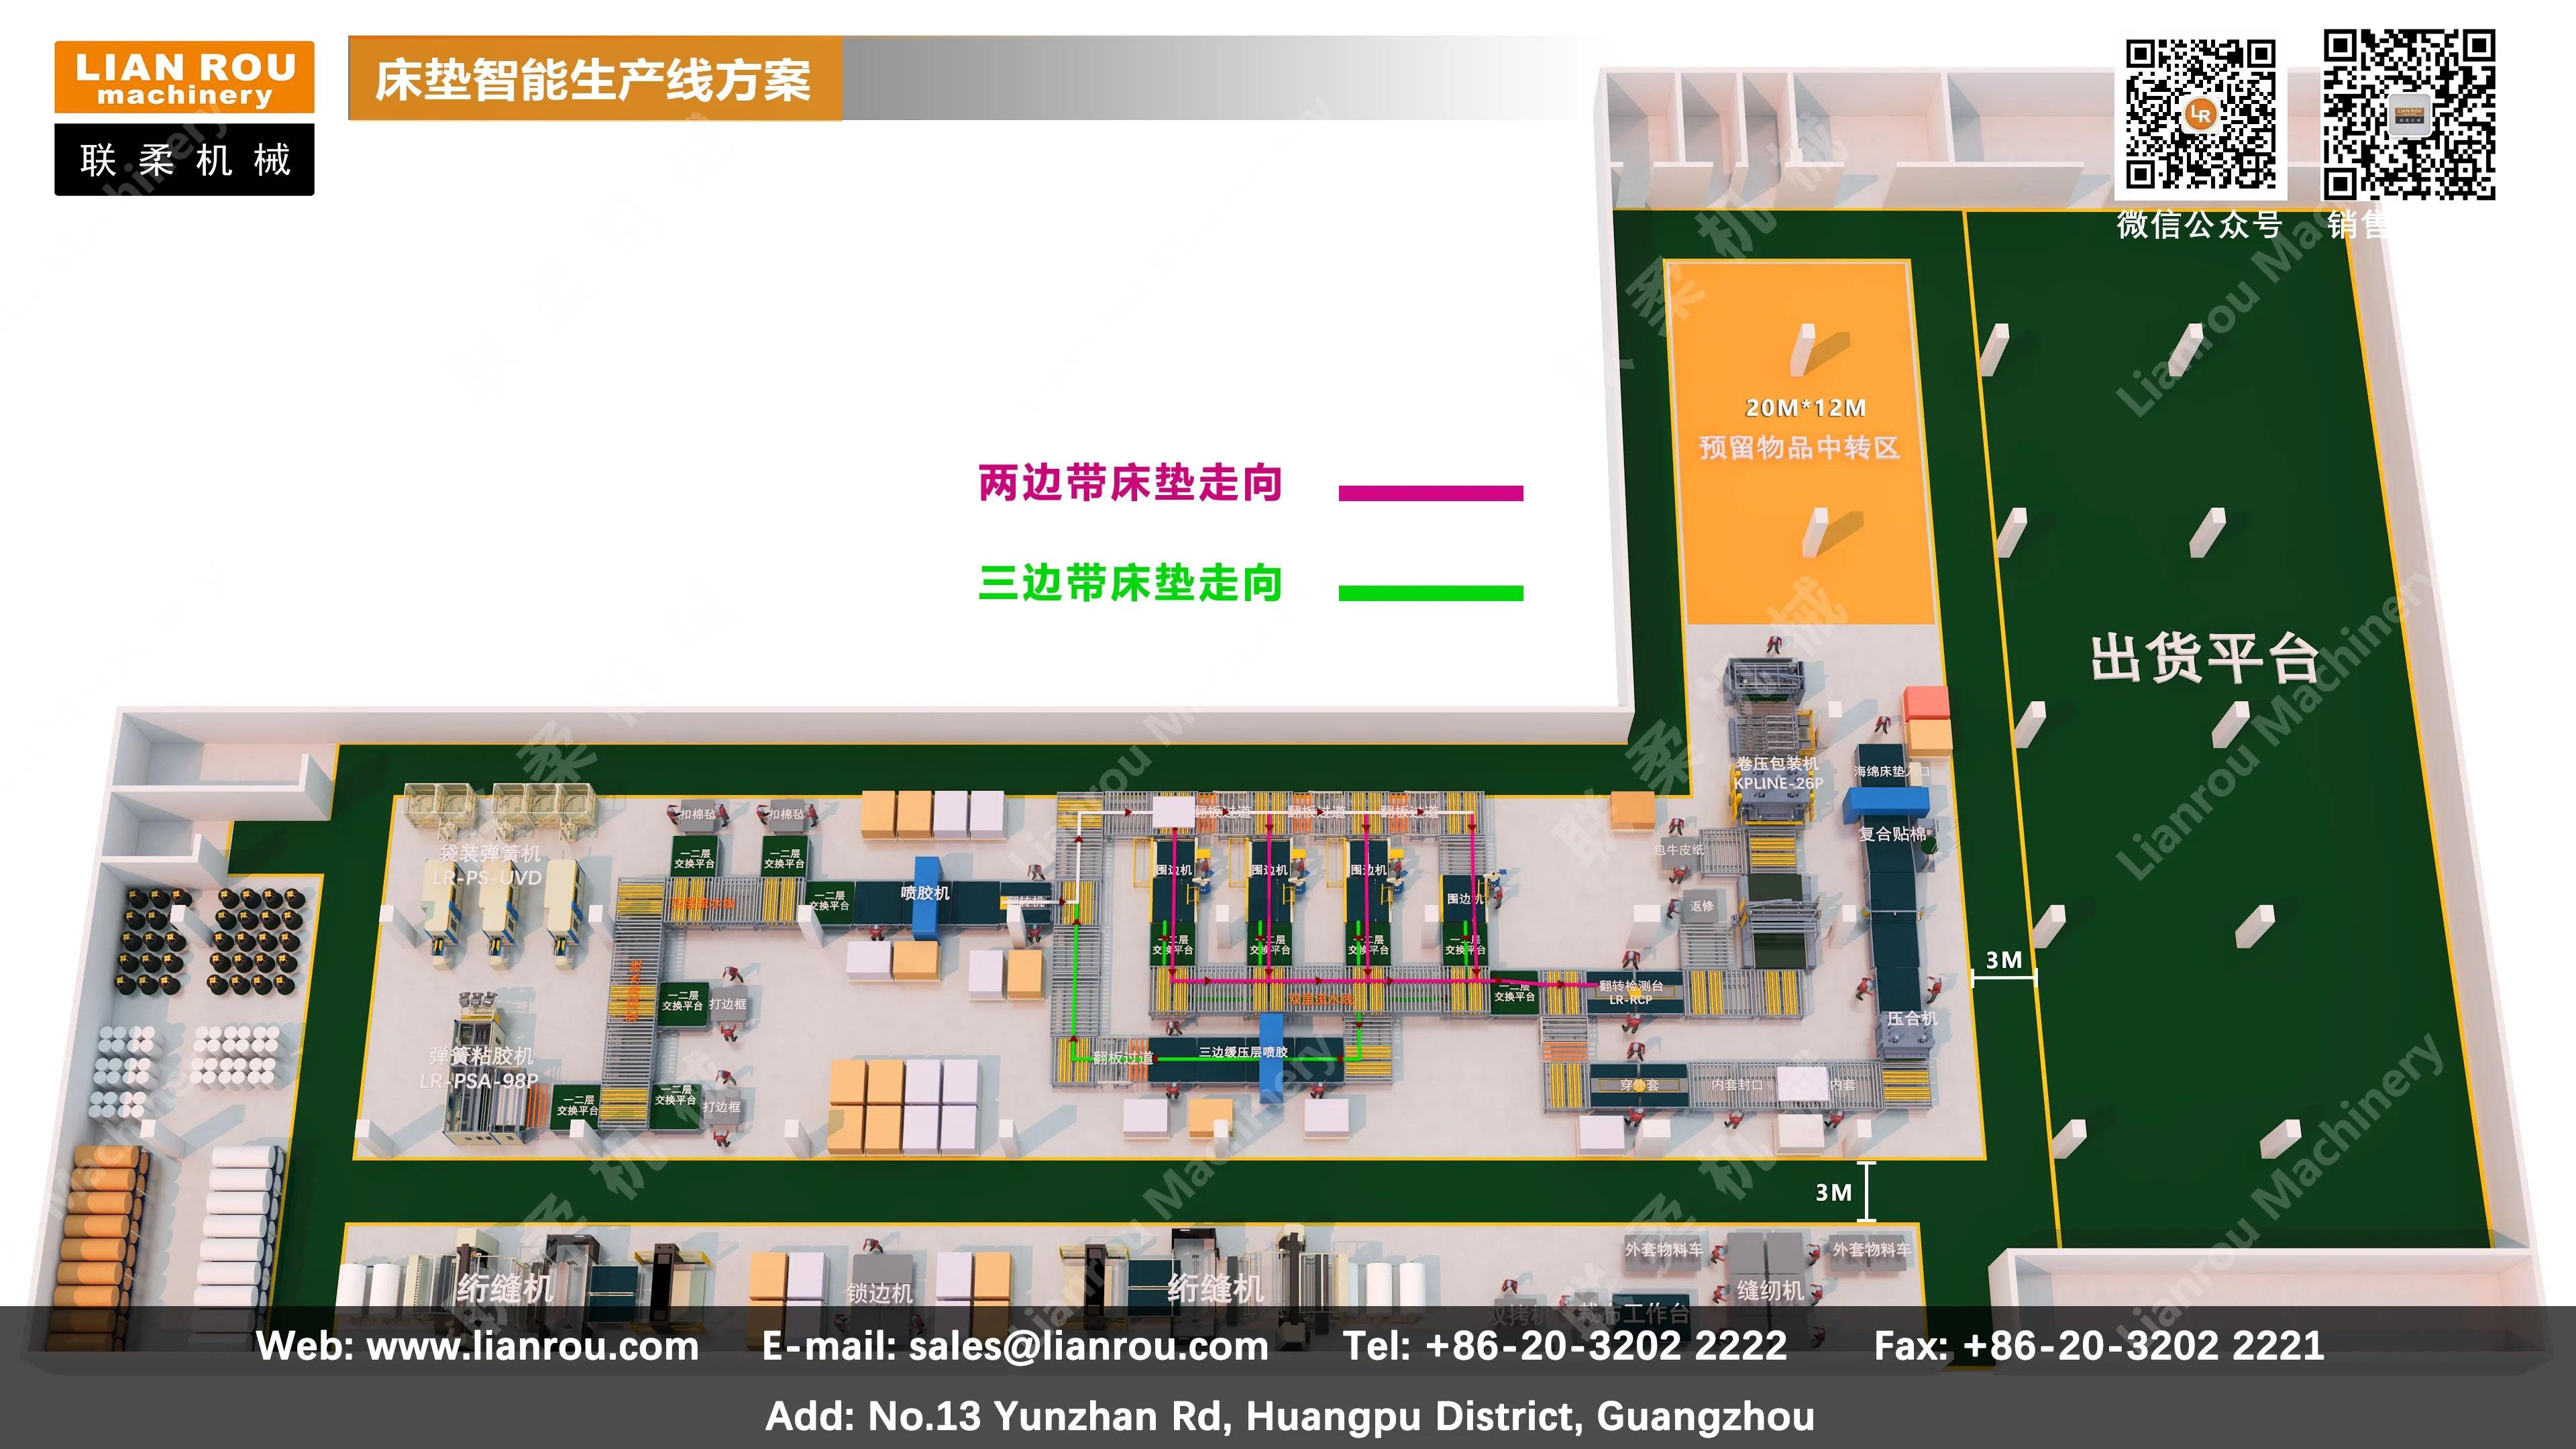Click the 微信公众号 WeChat QR code
Viewport: 2576px width, 1449px height.
pyautogui.click(x=2200, y=114)
